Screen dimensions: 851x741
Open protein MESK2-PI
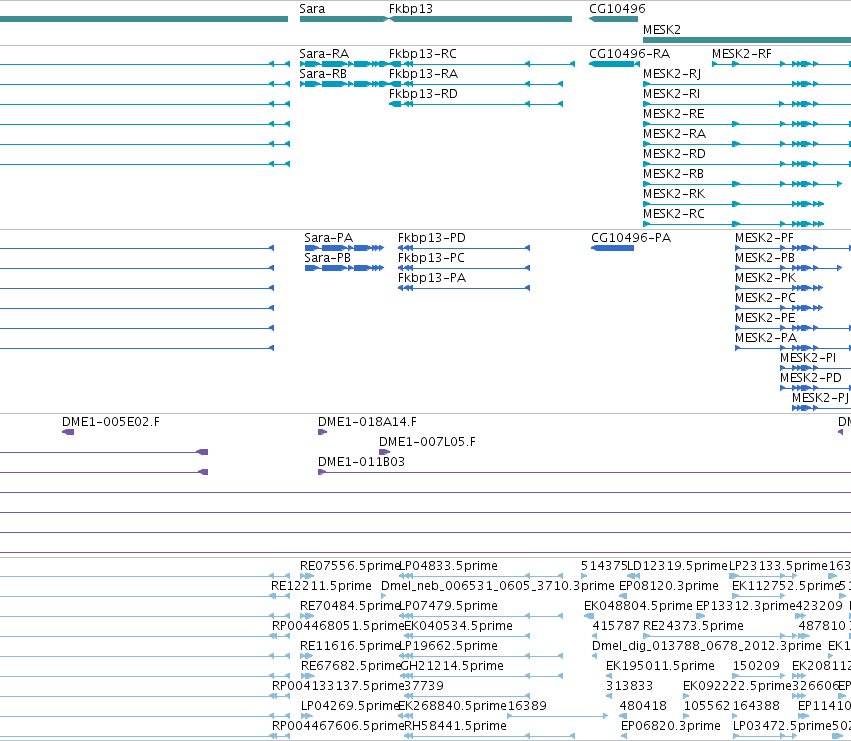tap(808, 358)
